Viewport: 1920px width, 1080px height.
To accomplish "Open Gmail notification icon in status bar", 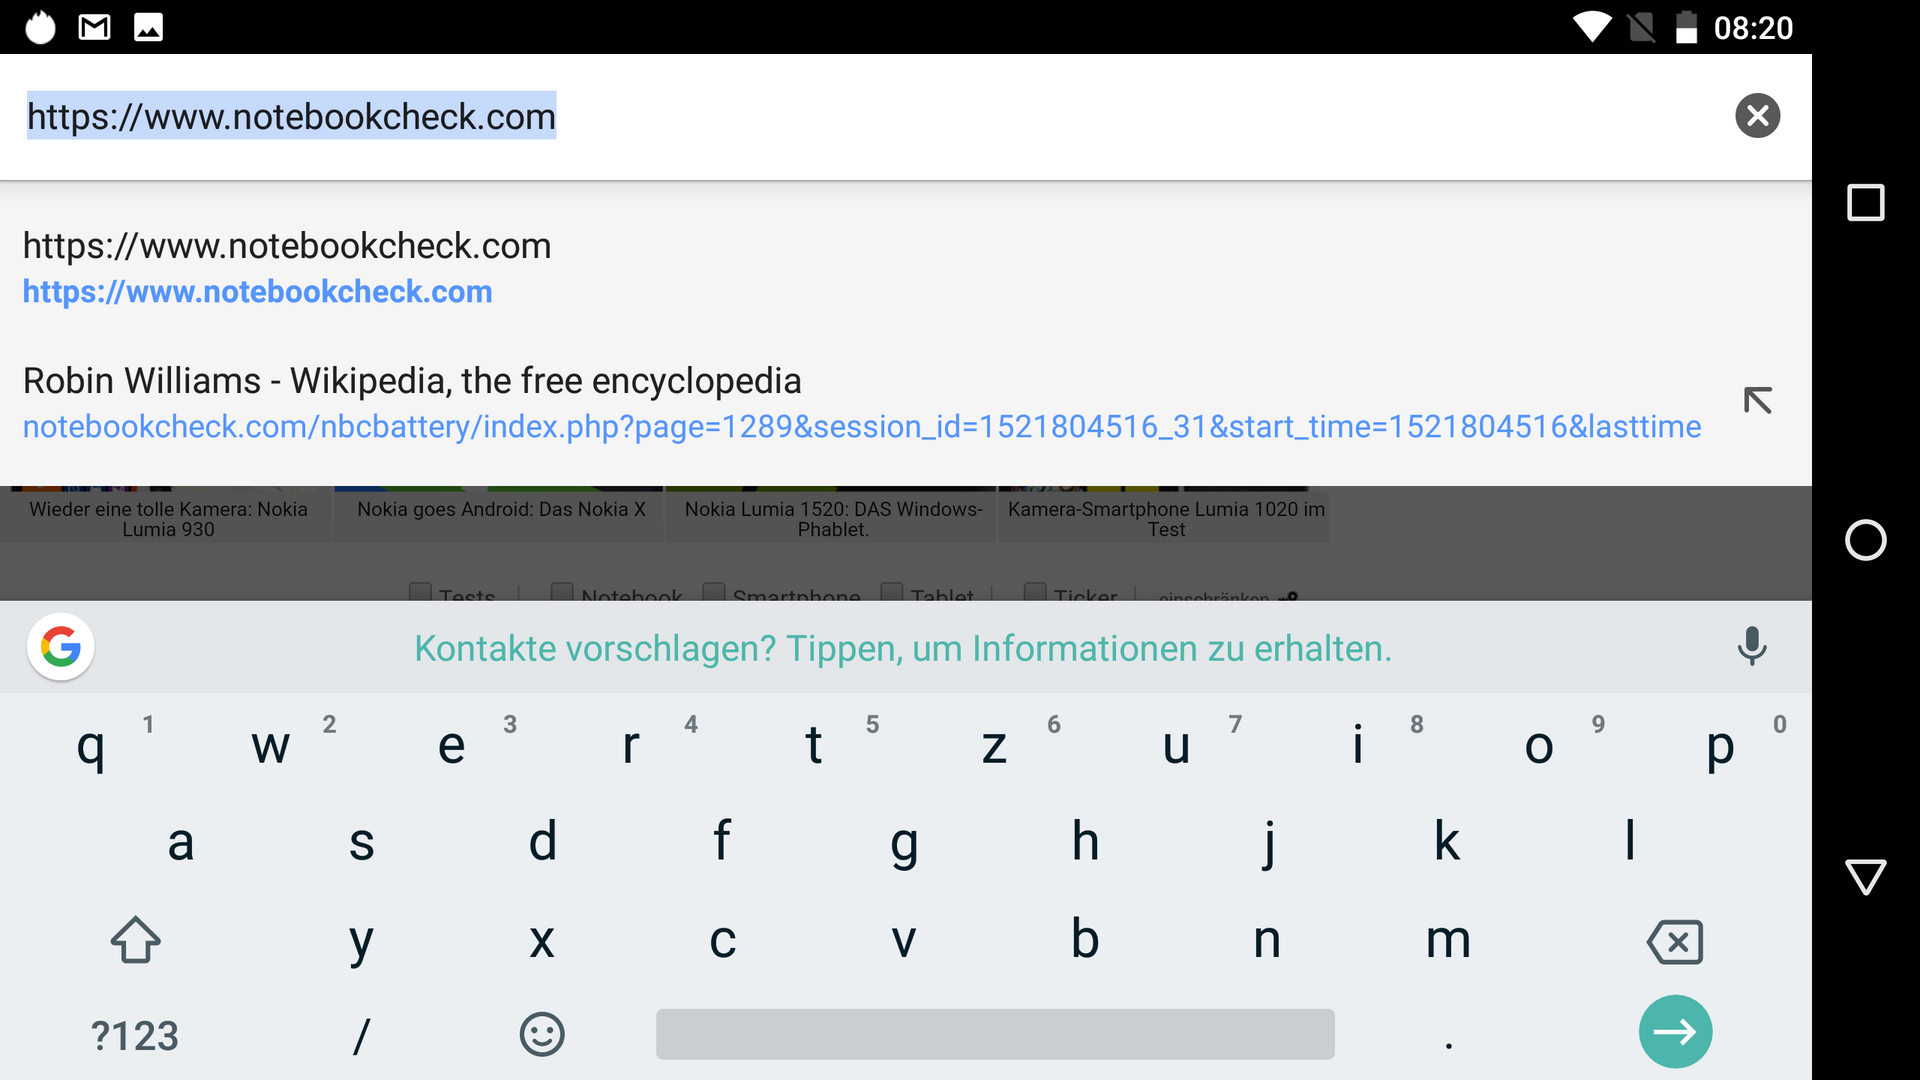I will click(94, 27).
